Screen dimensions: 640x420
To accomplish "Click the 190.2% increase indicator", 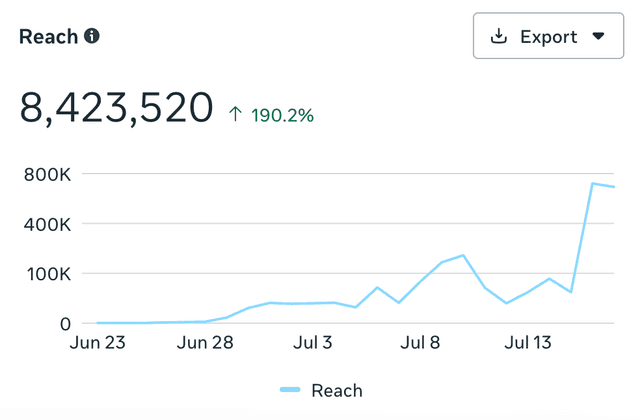I will (x=279, y=115).
